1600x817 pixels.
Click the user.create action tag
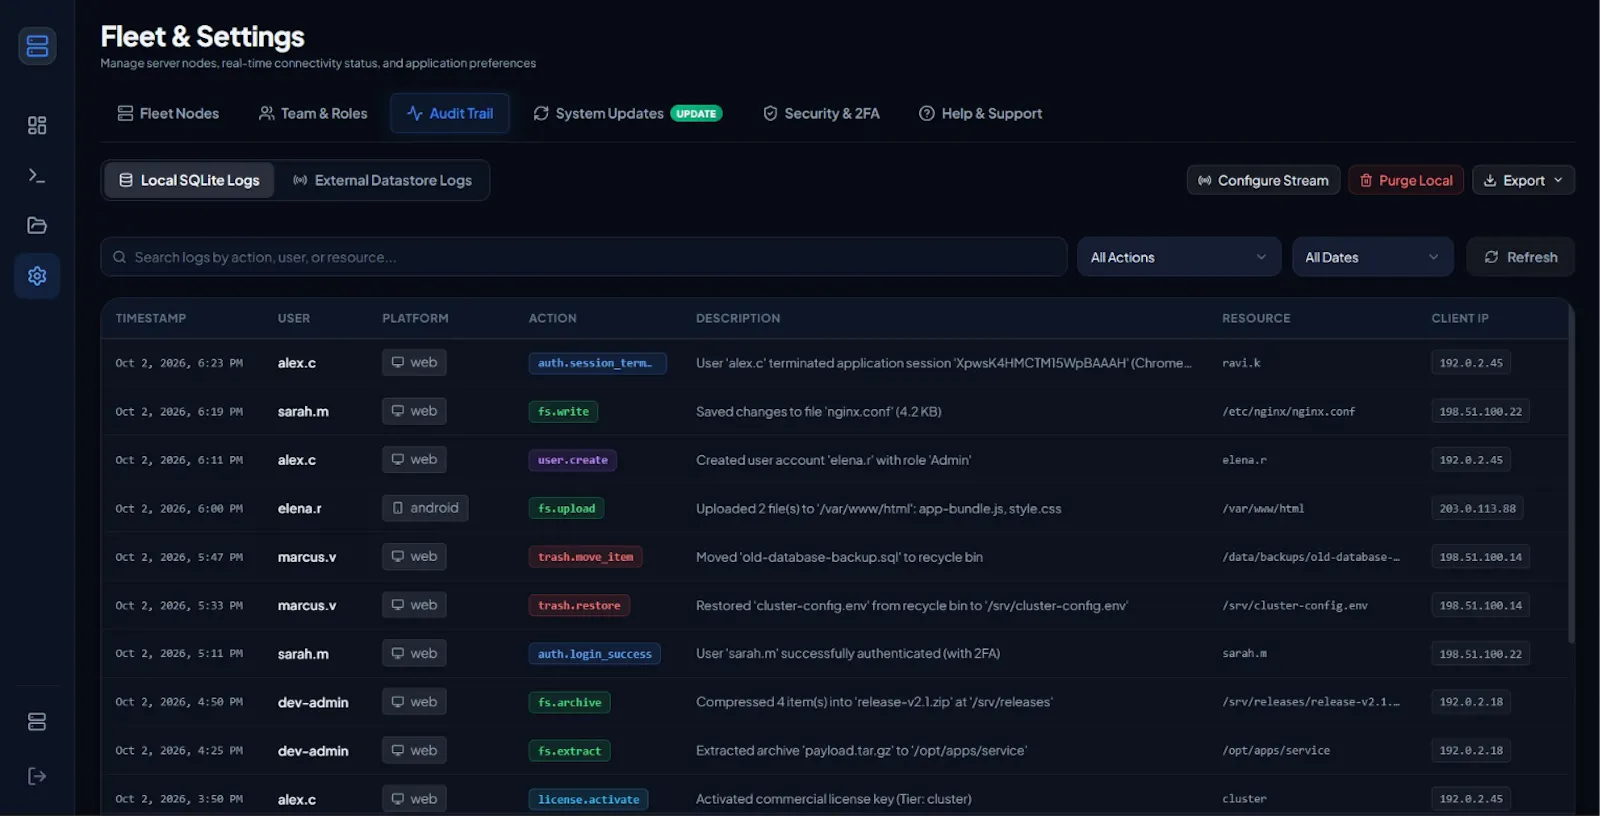[x=573, y=460]
